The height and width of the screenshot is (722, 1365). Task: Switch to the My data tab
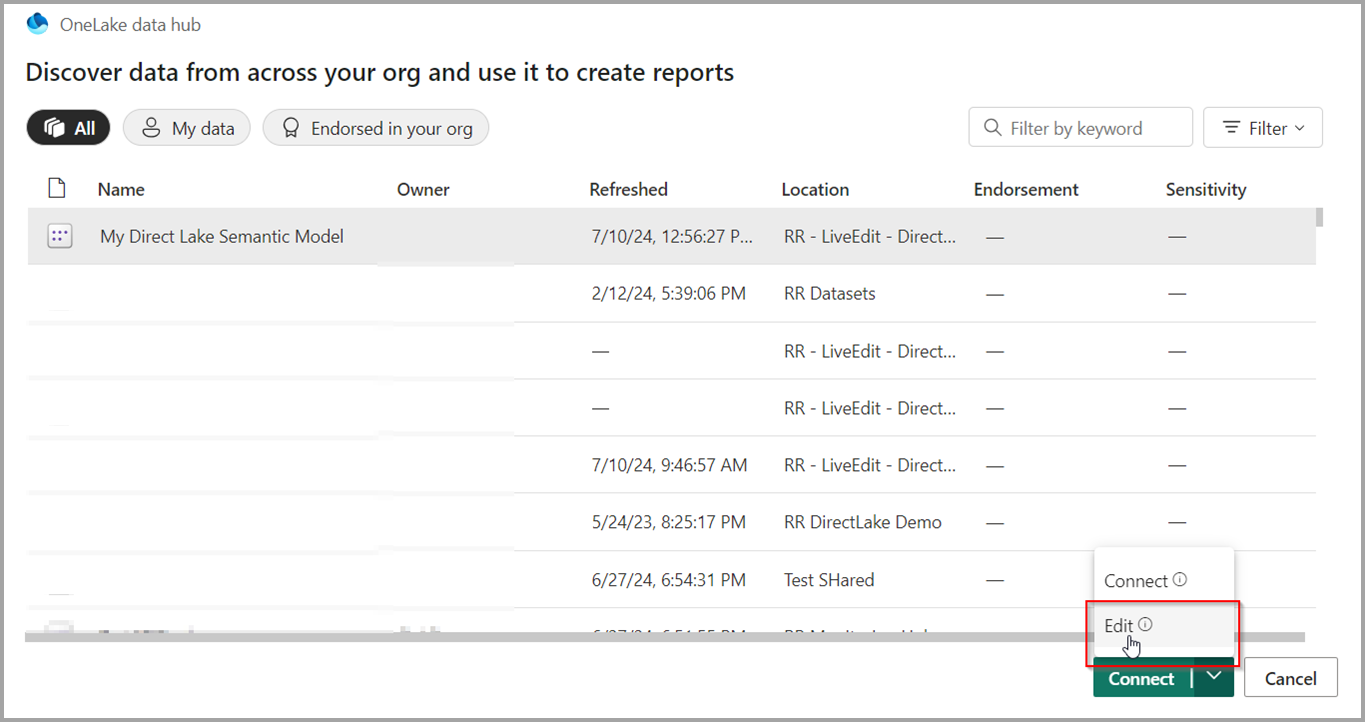[187, 128]
